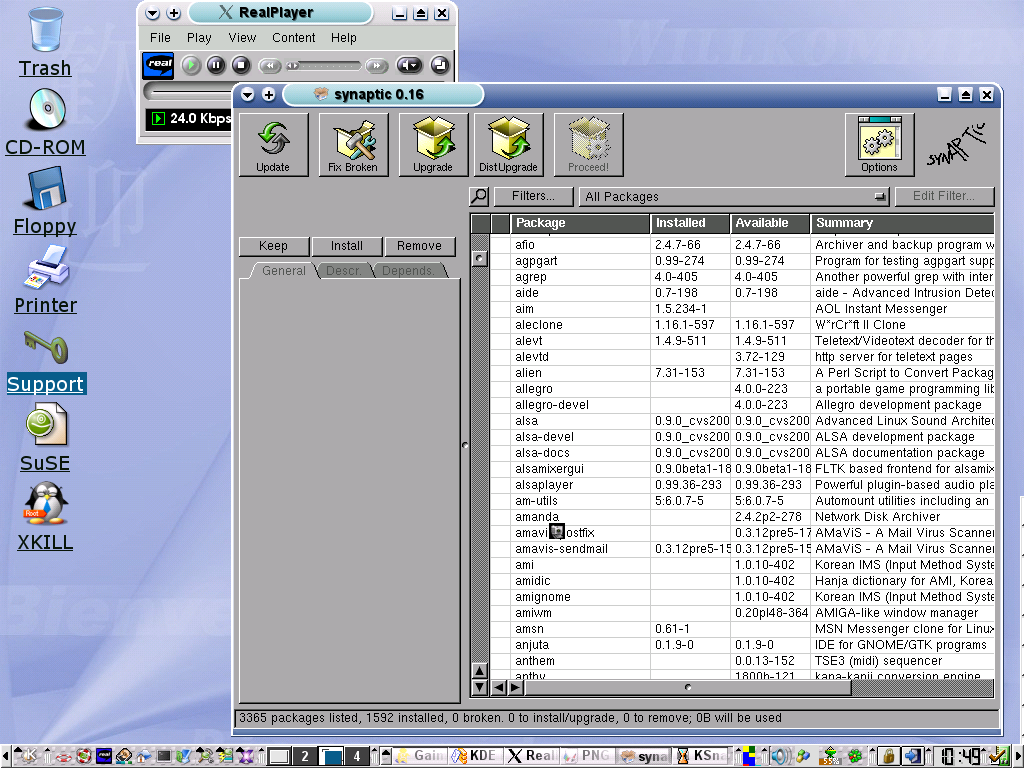Switch to the Descr. tab
Screen dimensions: 1024x768
click(x=344, y=270)
